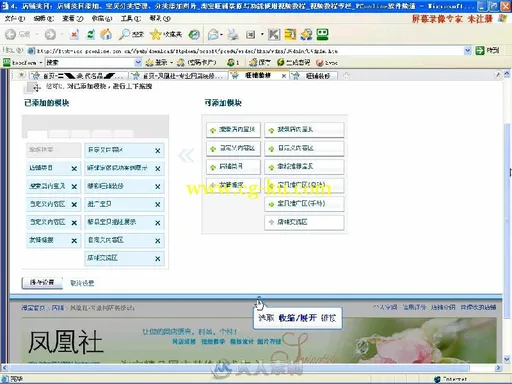Collapse panel via the arrow on the blue divider
Viewport: 512px width, 384px height.
tap(259, 297)
